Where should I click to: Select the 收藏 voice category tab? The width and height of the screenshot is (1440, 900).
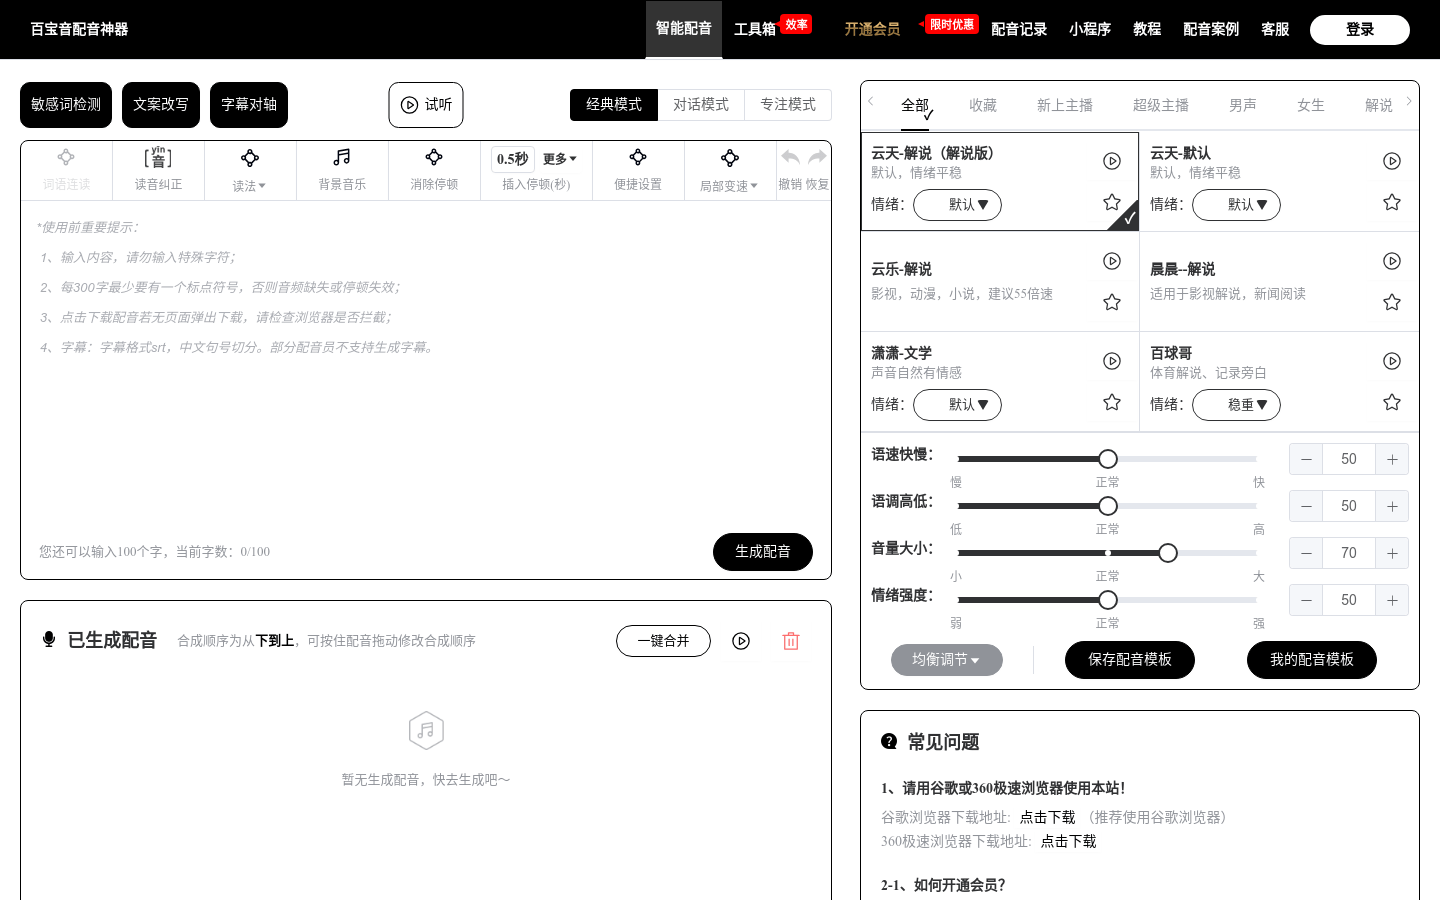[983, 105]
